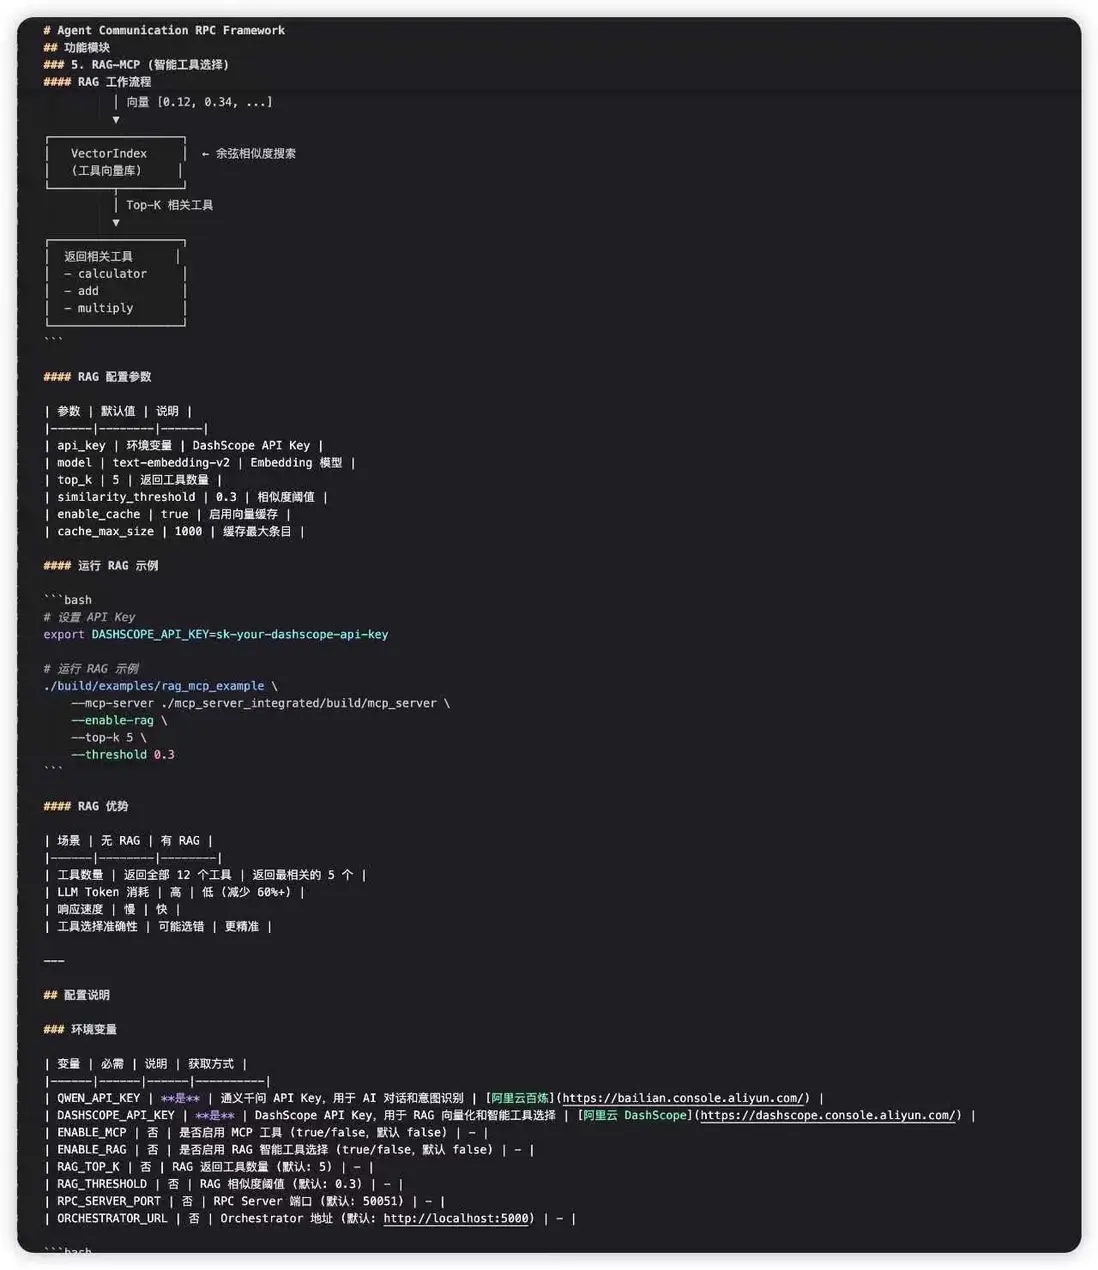1098x1270 pixels.
Task: Click the RPC_SERVER_PORT variable name
Action: pyautogui.click(x=109, y=1201)
